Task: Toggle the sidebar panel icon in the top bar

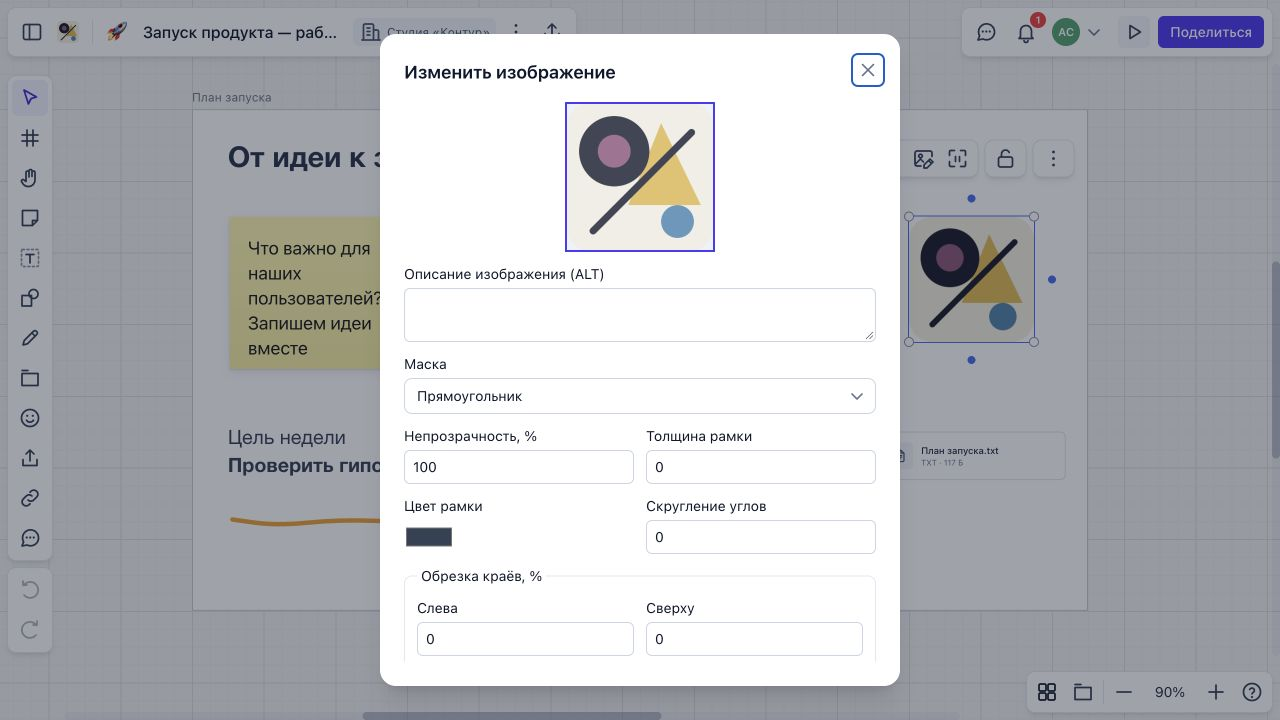Action: (x=32, y=32)
